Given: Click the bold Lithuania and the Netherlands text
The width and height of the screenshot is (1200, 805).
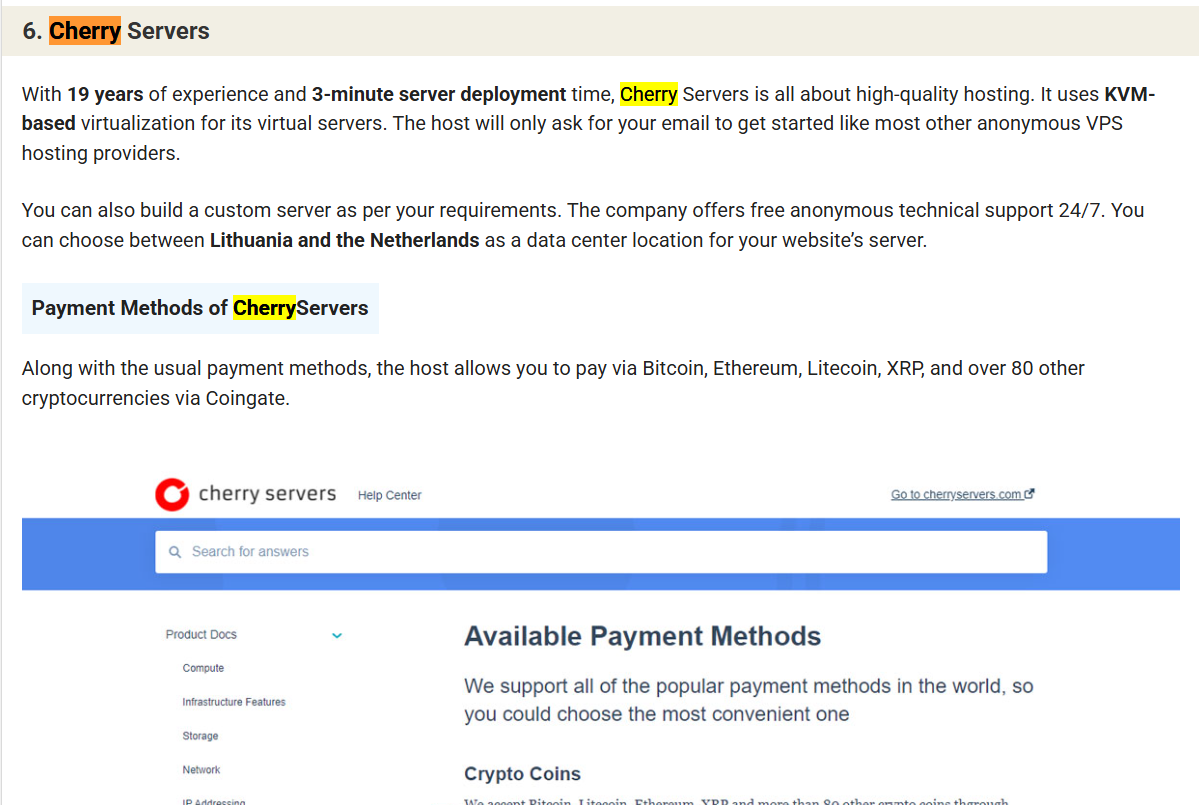Looking at the screenshot, I should [344, 241].
